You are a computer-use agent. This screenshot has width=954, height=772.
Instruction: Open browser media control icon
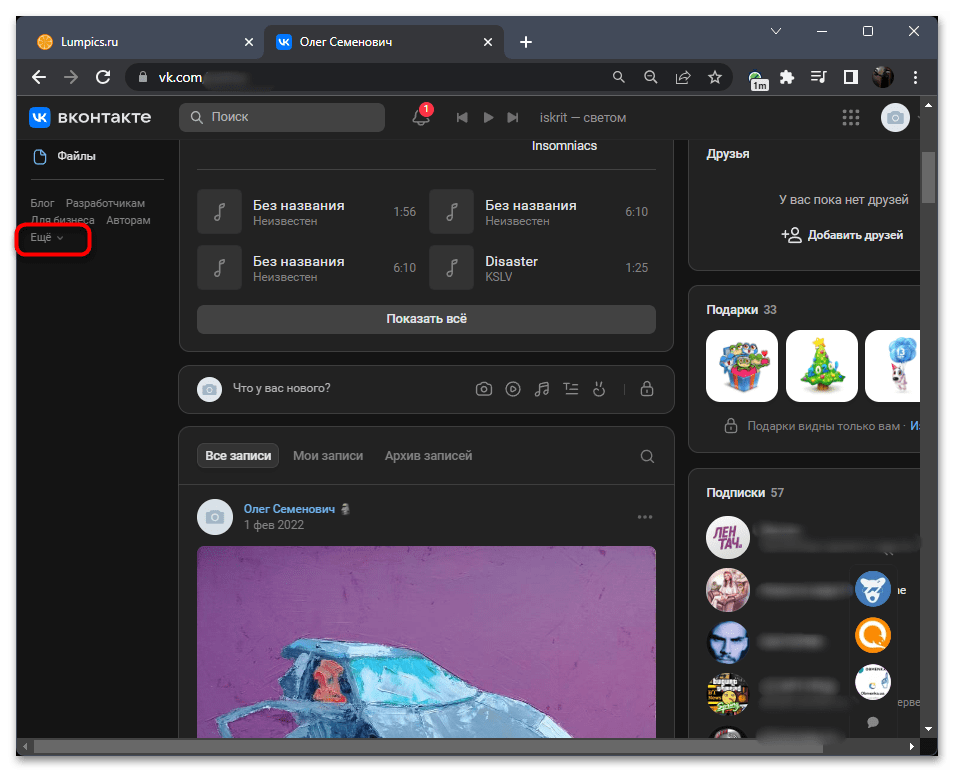tap(819, 77)
